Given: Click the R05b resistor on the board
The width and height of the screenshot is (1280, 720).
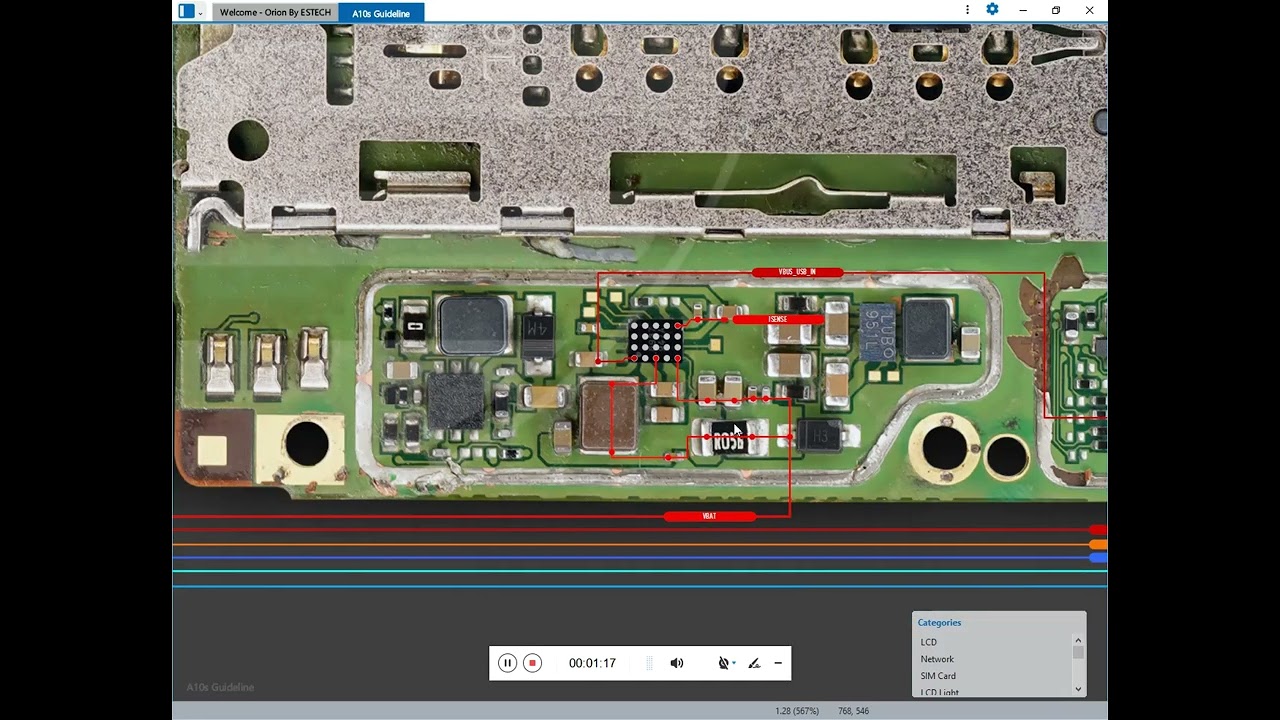Looking at the screenshot, I should (x=729, y=438).
